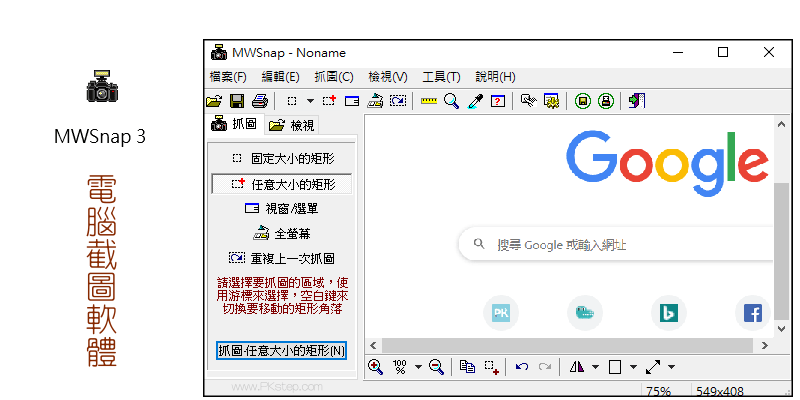Click window/menu capture icon in toolbar

point(352,101)
